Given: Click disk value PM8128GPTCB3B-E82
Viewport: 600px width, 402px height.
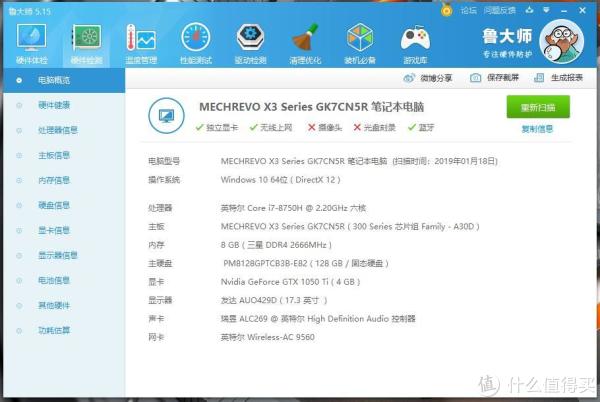Looking at the screenshot, I should (306, 263).
